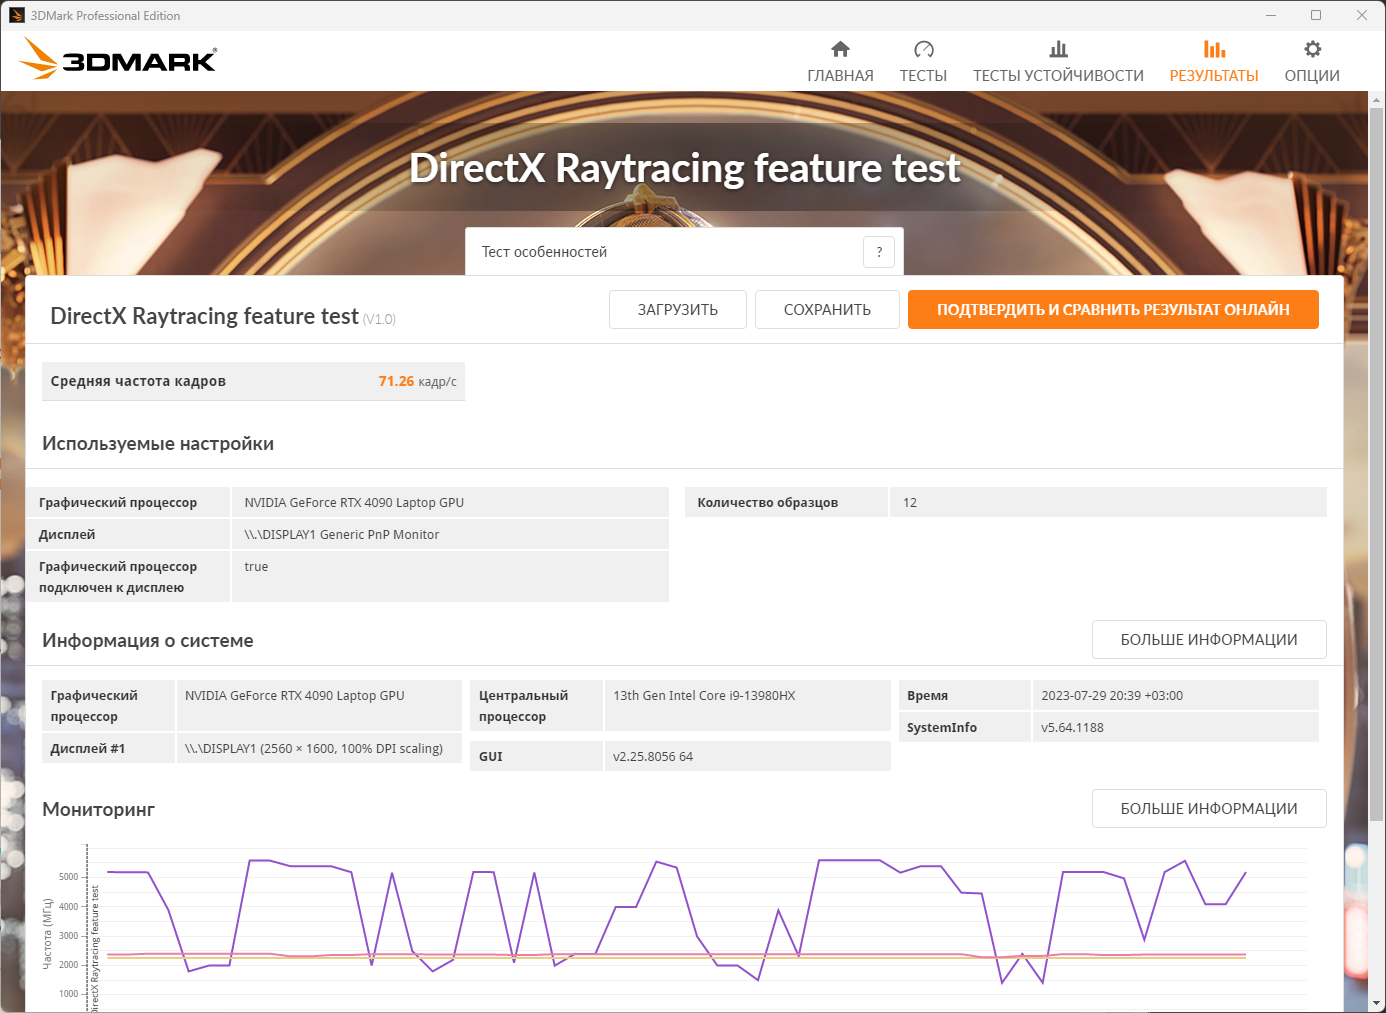Open the ГЛАВНАЯ tab
The height and width of the screenshot is (1013, 1386).
pos(840,76)
